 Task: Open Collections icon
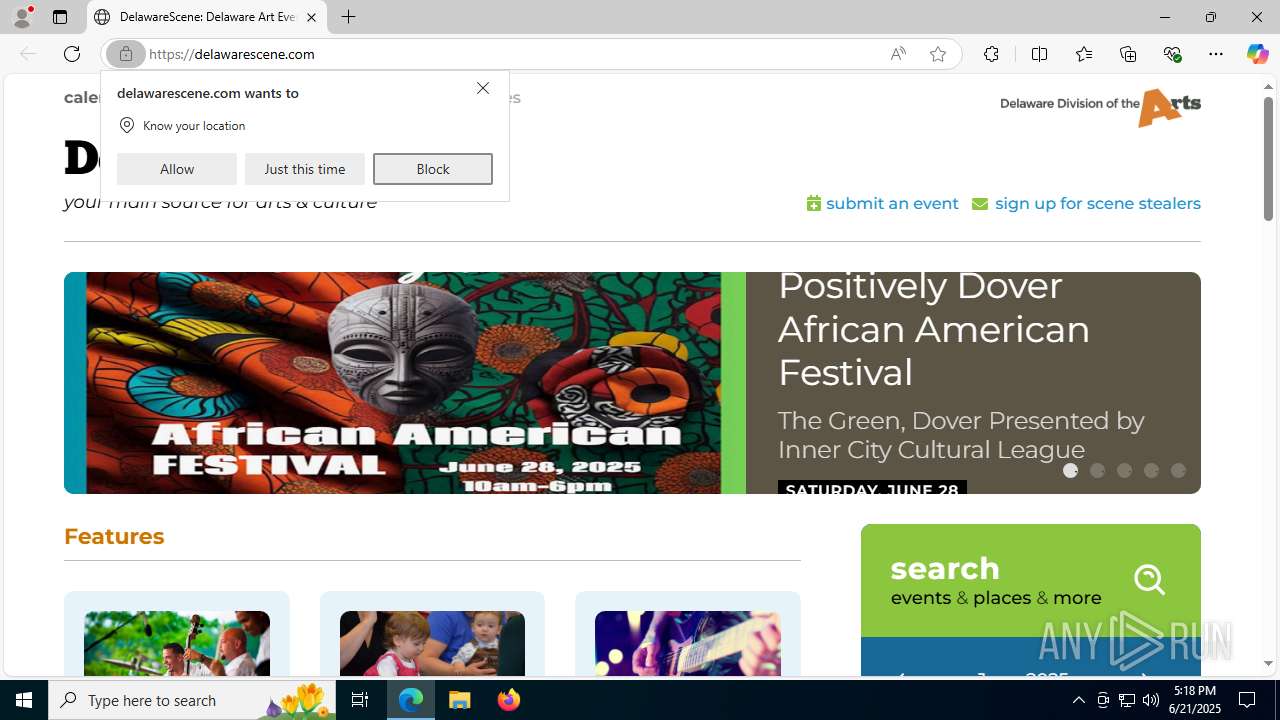pyautogui.click(x=1128, y=54)
